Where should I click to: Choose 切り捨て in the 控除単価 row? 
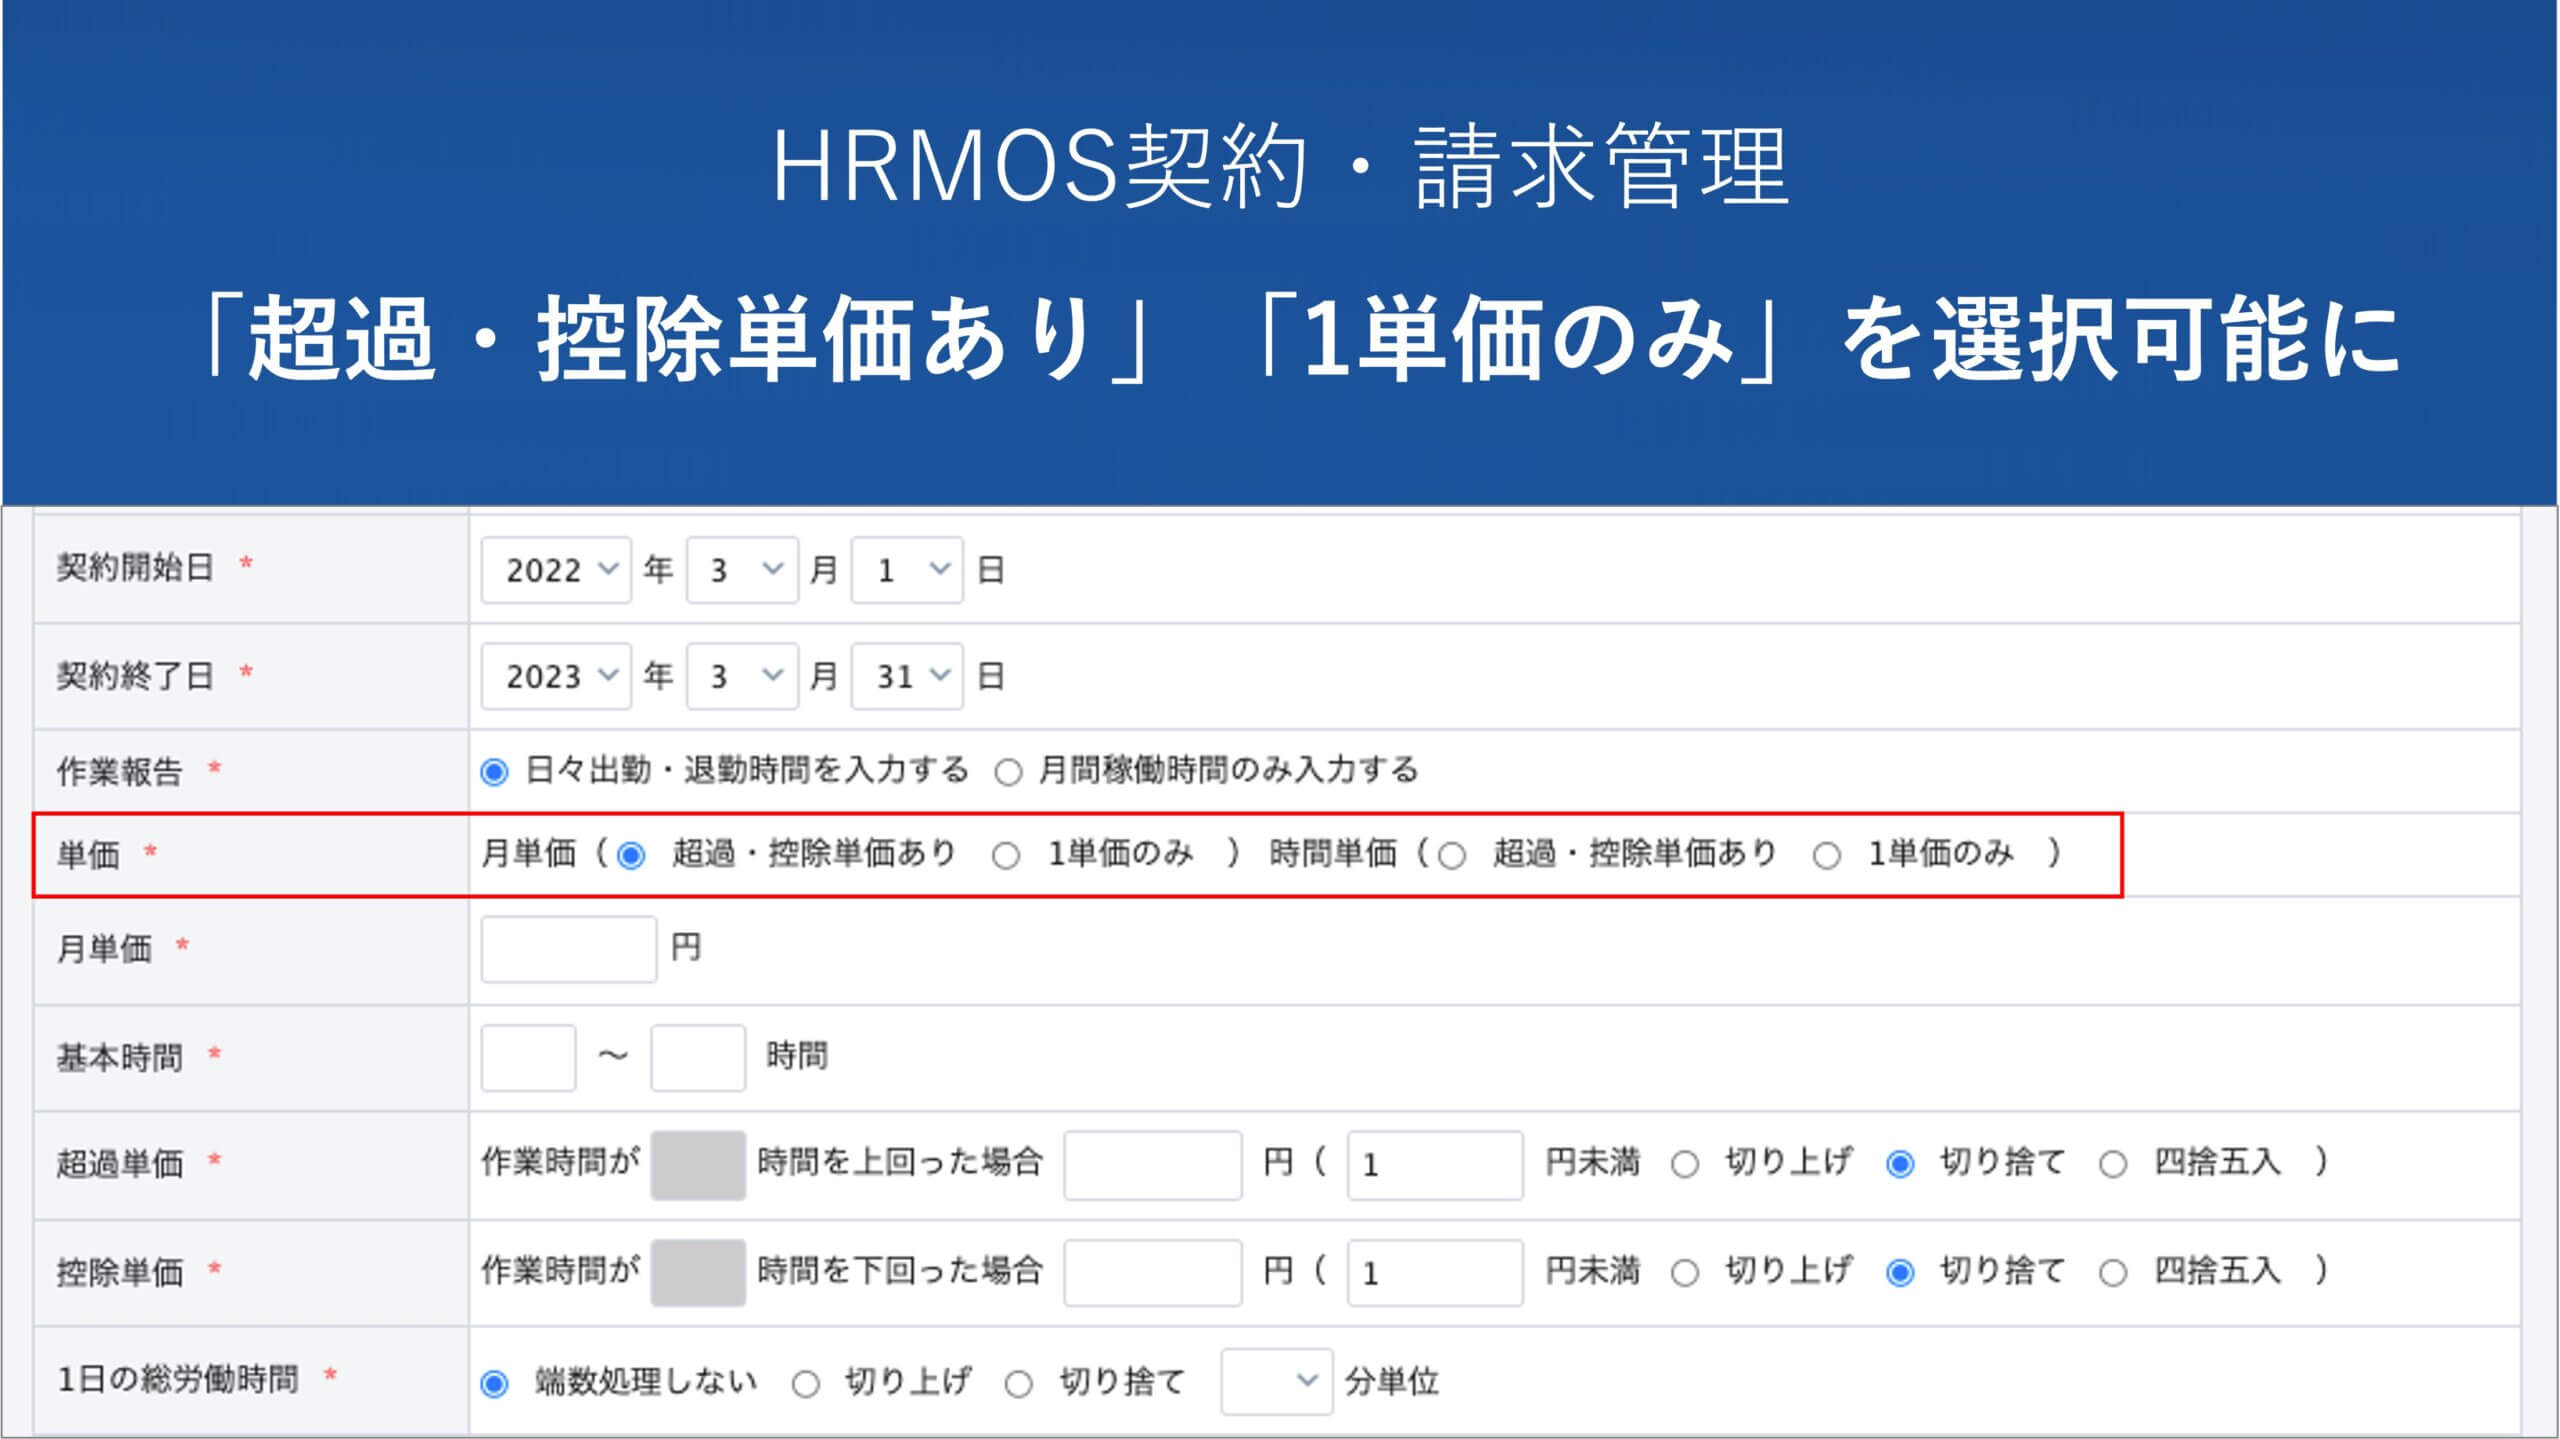click(x=1900, y=1273)
